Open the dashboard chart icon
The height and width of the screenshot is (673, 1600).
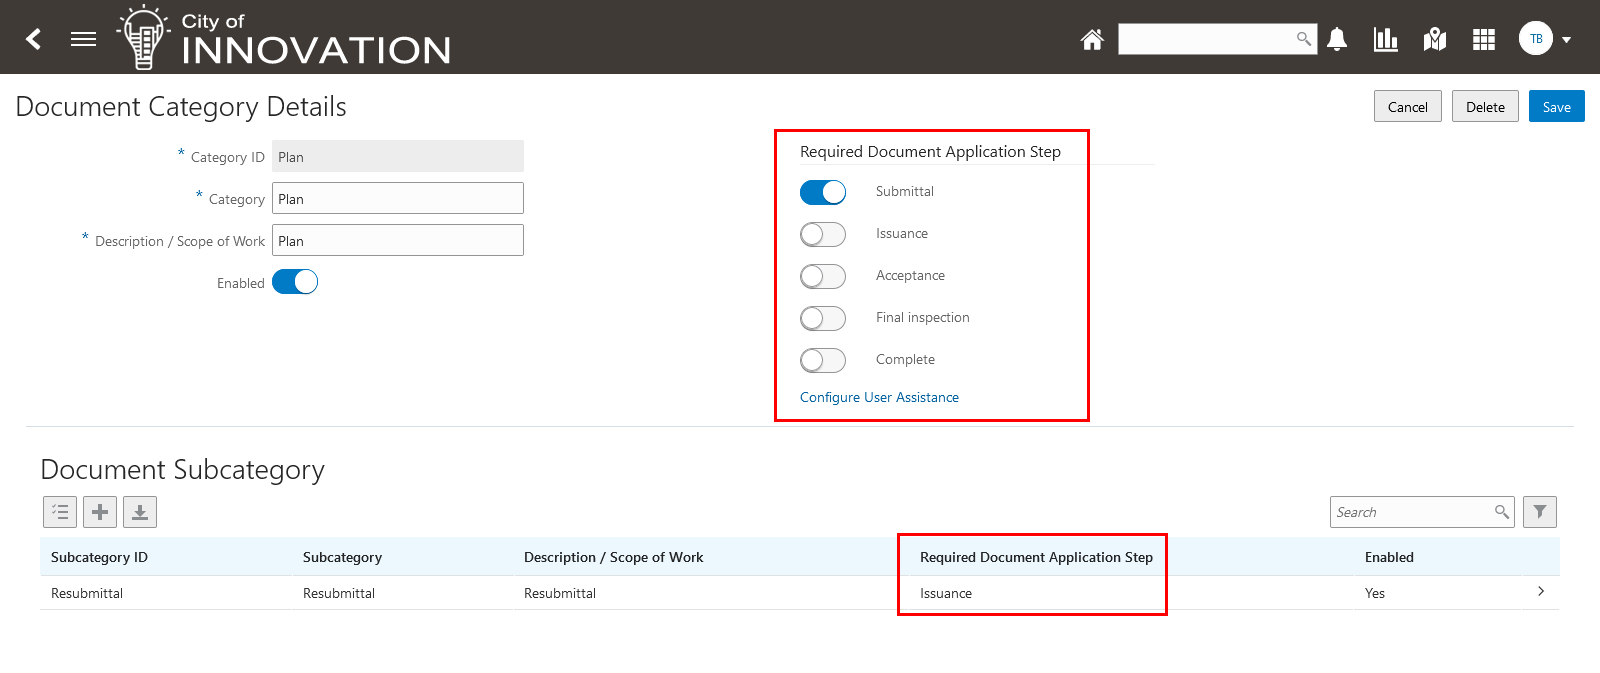[1386, 39]
